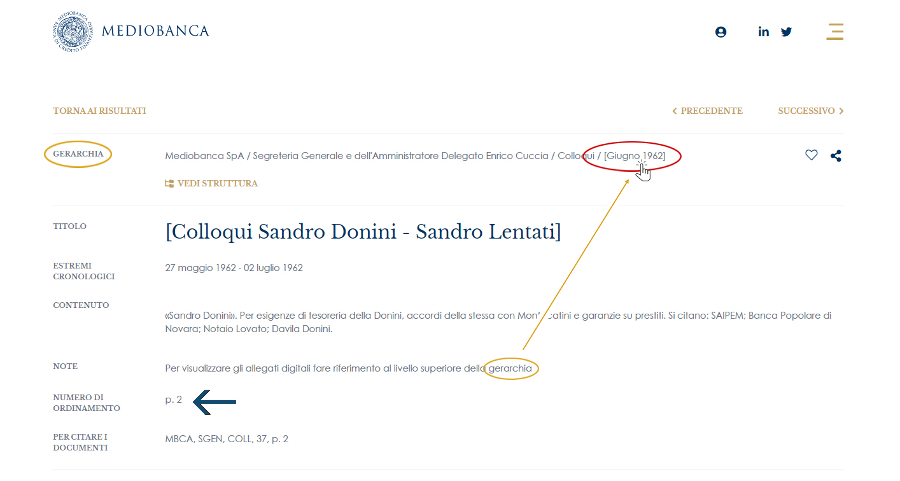900x481 pixels.
Task: Click content text starting «Sandro Donini»
Action: 498,322
